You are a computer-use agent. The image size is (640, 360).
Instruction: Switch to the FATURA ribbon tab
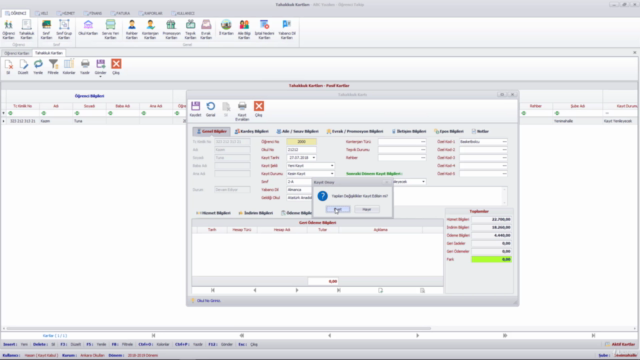(120, 13)
